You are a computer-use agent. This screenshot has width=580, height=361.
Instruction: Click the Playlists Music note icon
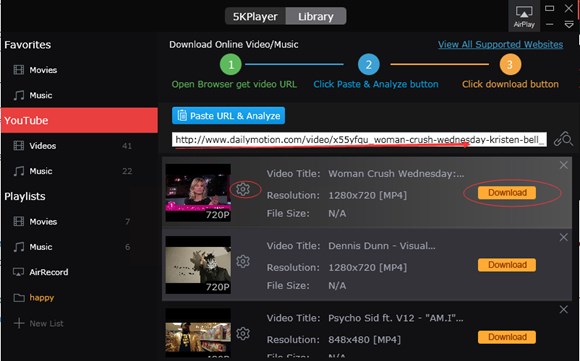(x=18, y=247)
